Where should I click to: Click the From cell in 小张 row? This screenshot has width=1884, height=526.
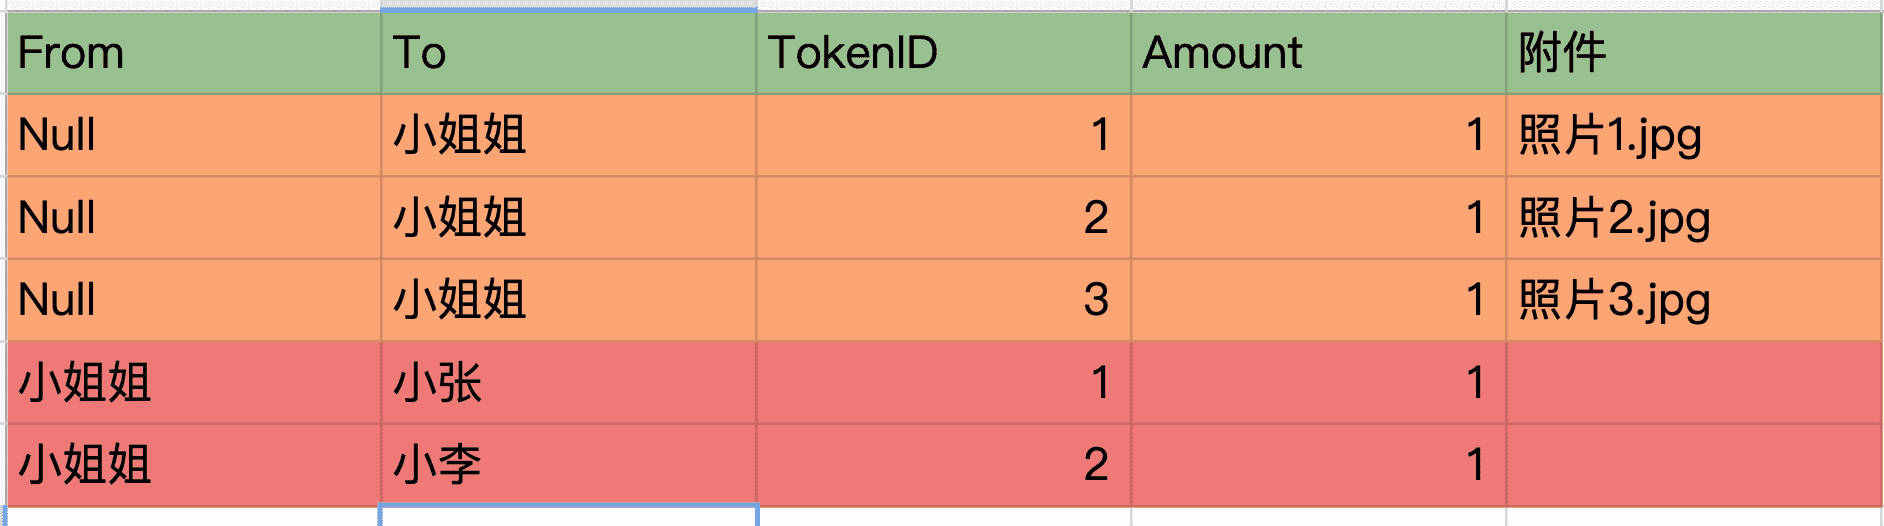tap(193, 383)
